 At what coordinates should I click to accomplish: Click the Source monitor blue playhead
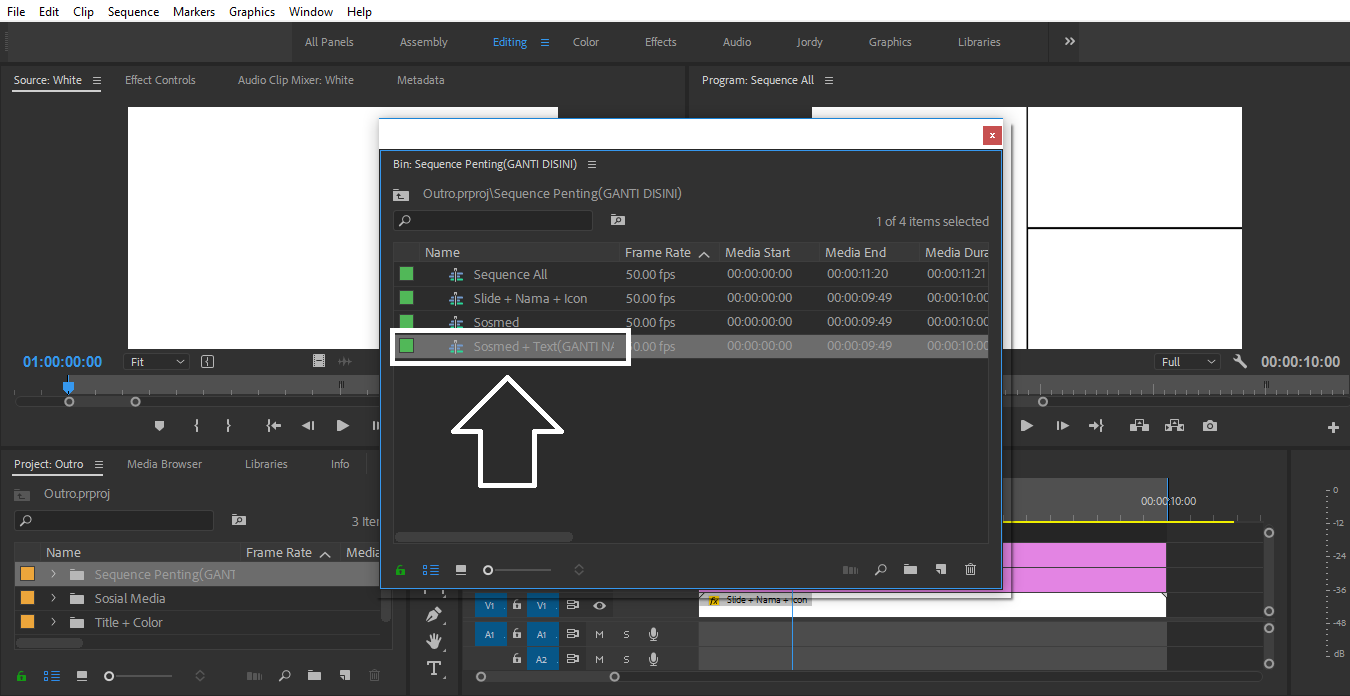pos(68,385)
